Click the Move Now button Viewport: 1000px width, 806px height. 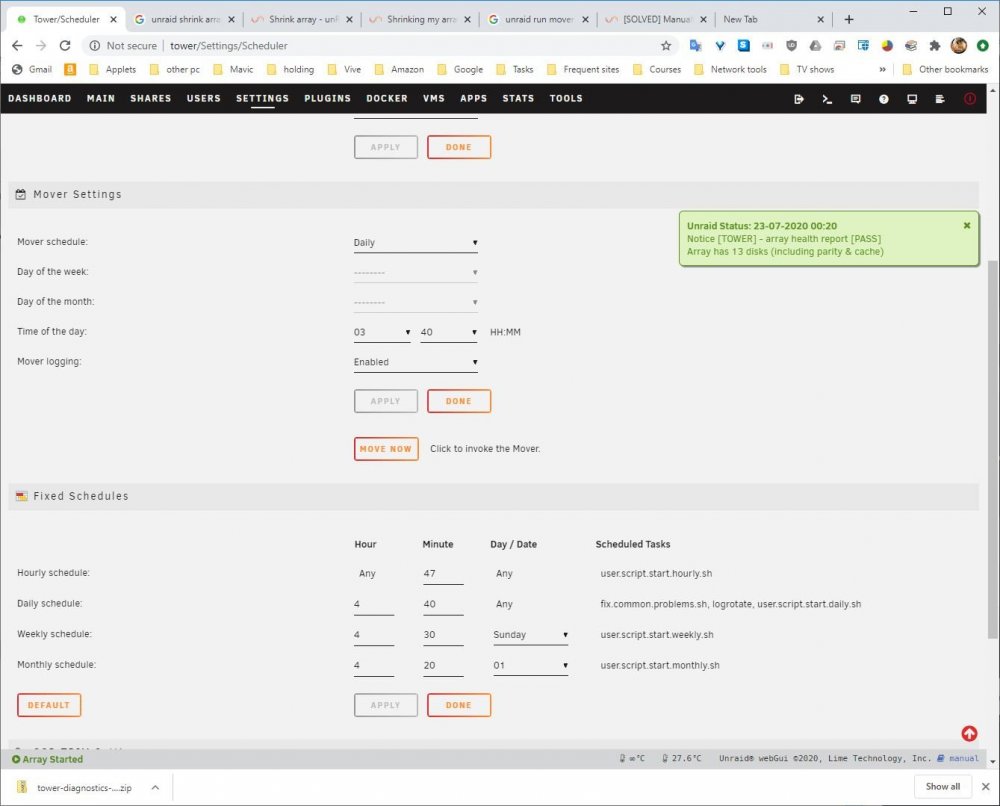click(x=386, y=449)
